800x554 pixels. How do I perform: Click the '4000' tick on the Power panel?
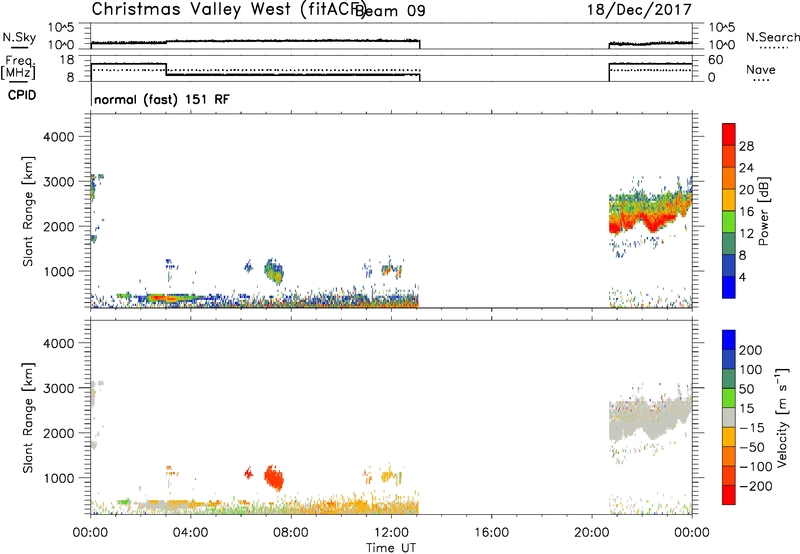58,137
